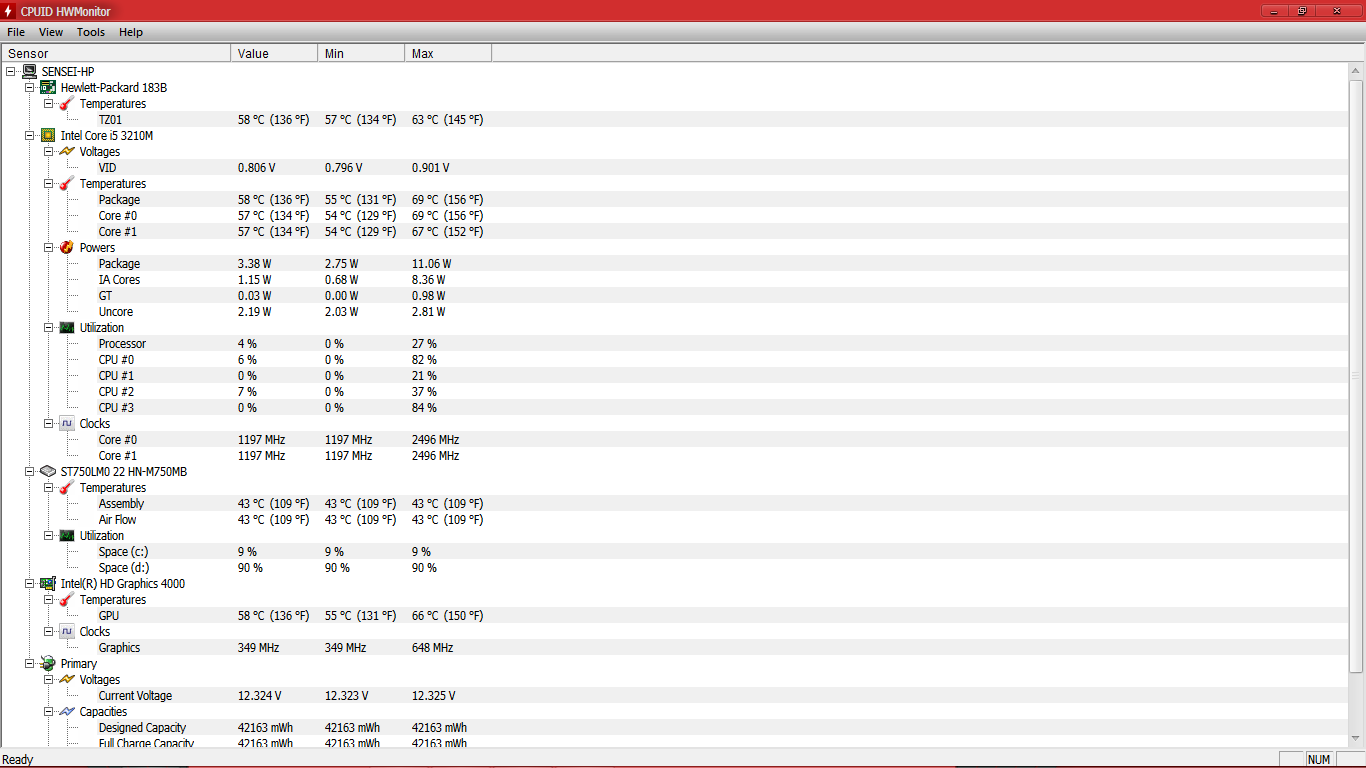Click the ST750LM0 hard drive icon
Image resolution: width=1366 pixels, height=768 pixels.
tap(48, 472)
